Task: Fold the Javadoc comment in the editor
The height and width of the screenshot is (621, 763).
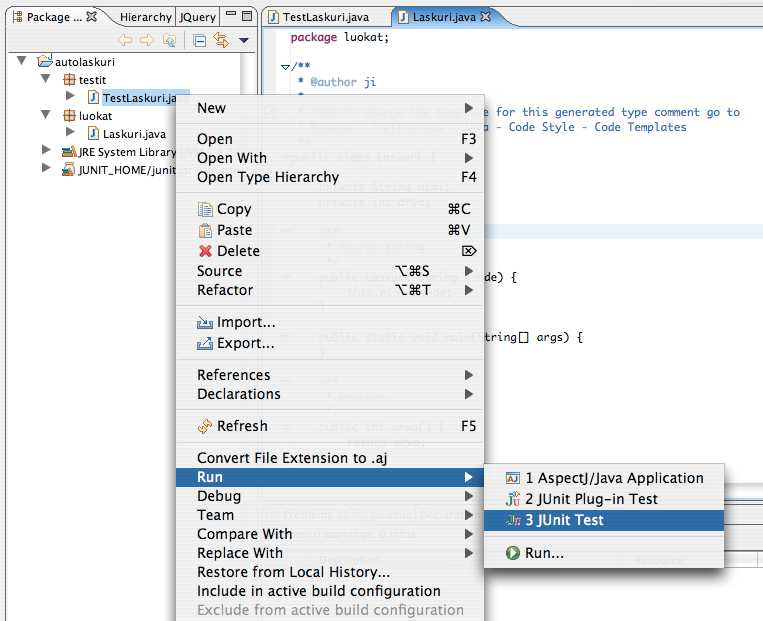Action: pos(285,67)
